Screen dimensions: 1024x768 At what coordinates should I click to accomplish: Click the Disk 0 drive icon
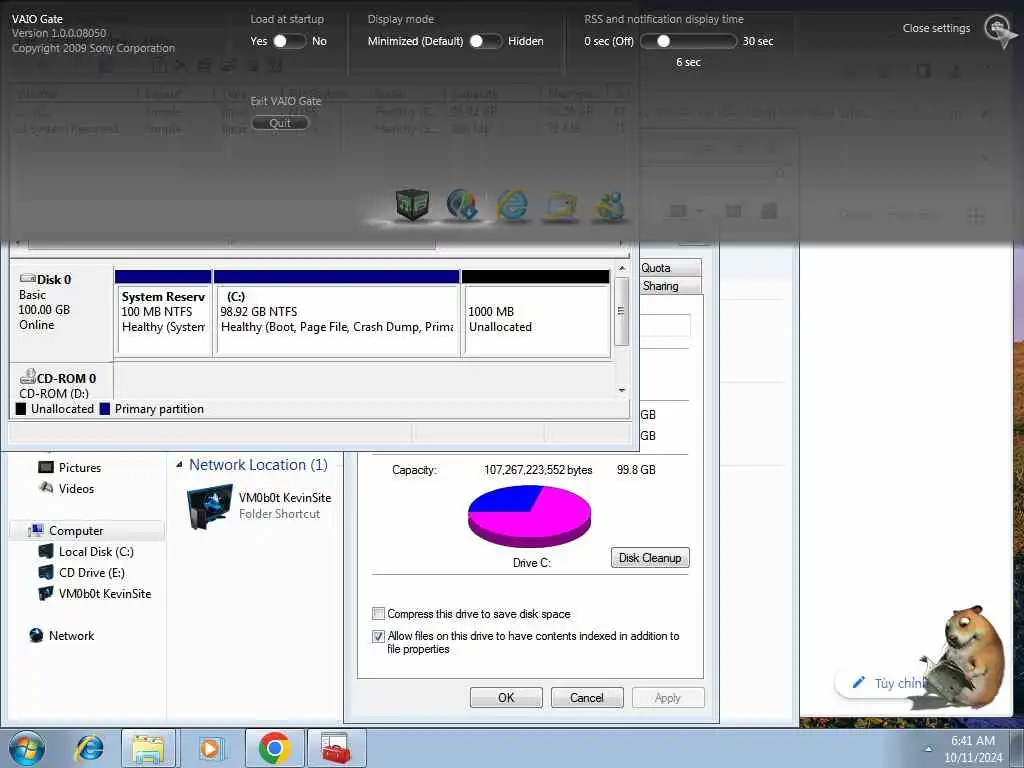click(27, 279)
